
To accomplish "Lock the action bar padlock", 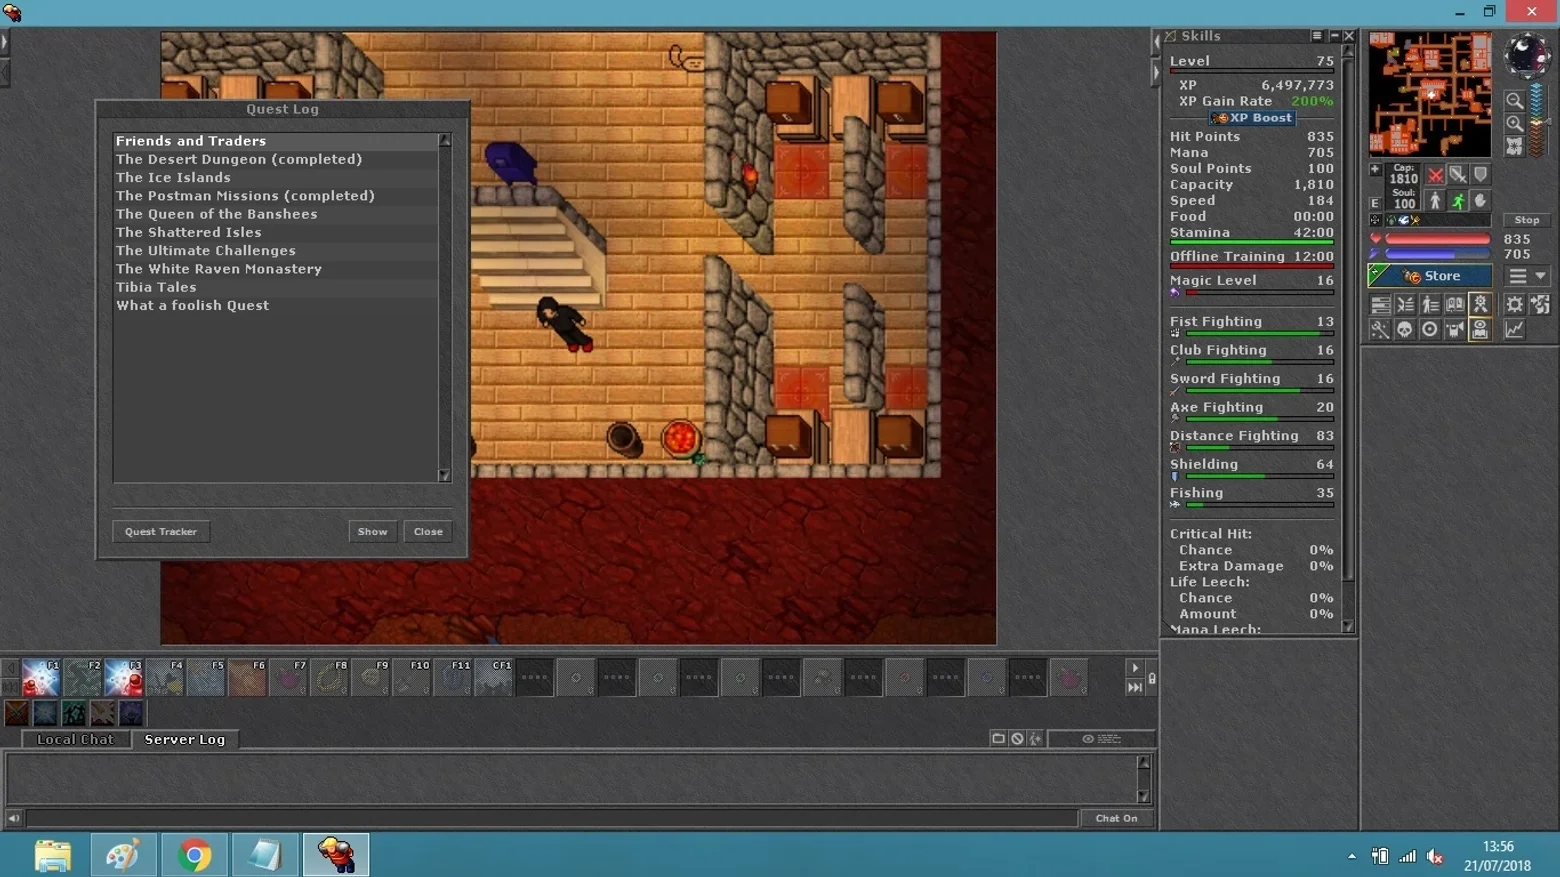I will pyautogui.click(x=1152, y=679).
